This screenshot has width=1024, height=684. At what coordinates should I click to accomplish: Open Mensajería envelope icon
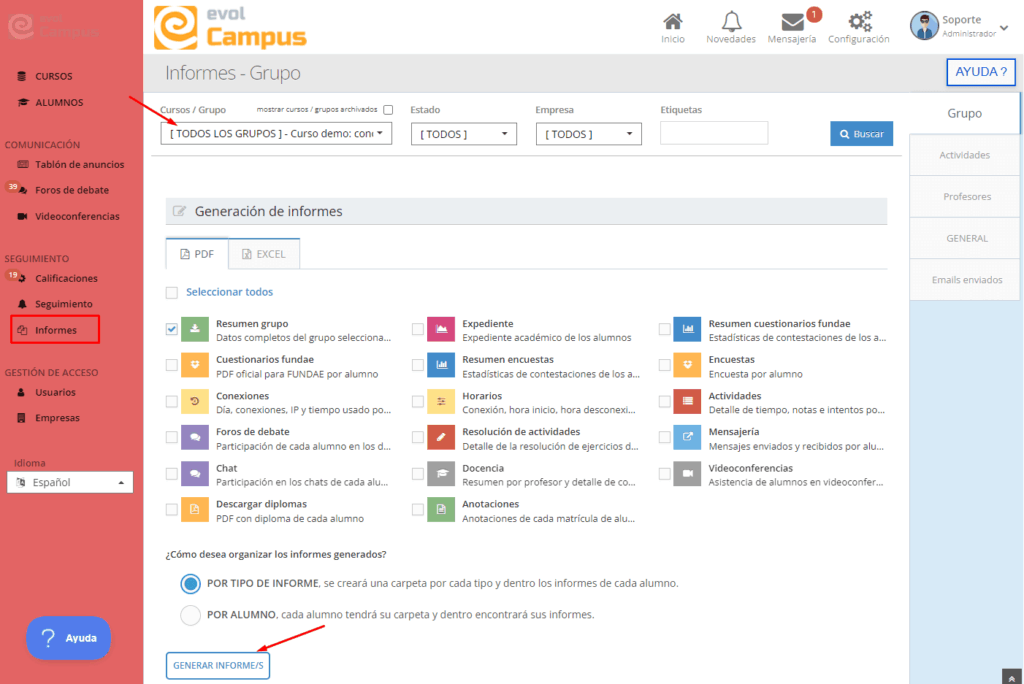792,23
